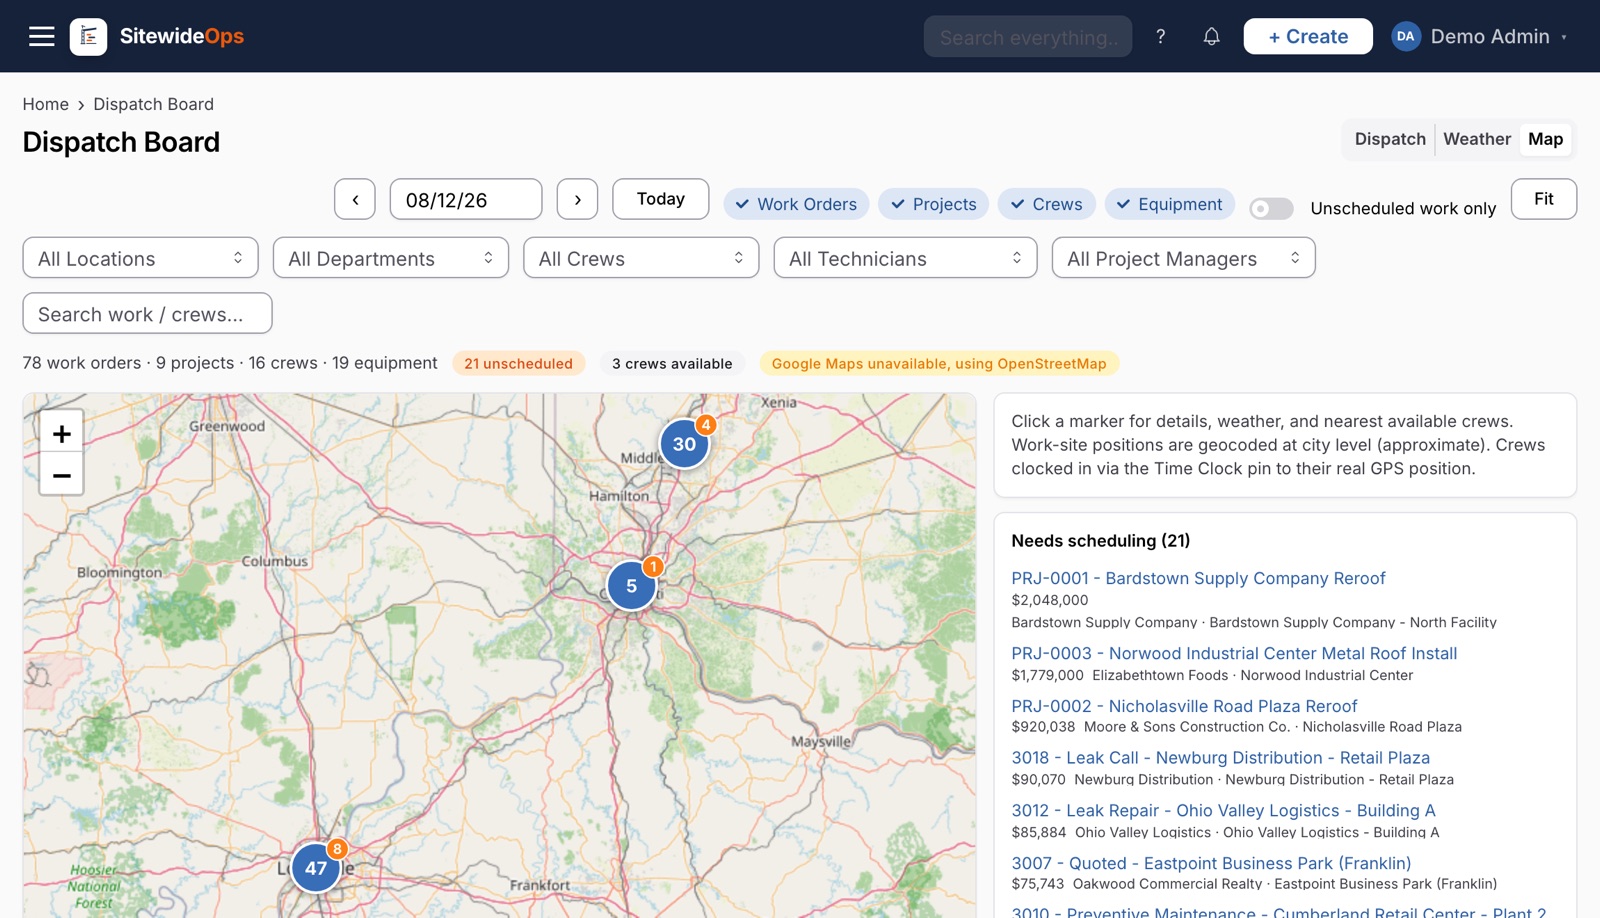Click the DA user avatar
1600x918 pixels.
tap(1405, 37)
